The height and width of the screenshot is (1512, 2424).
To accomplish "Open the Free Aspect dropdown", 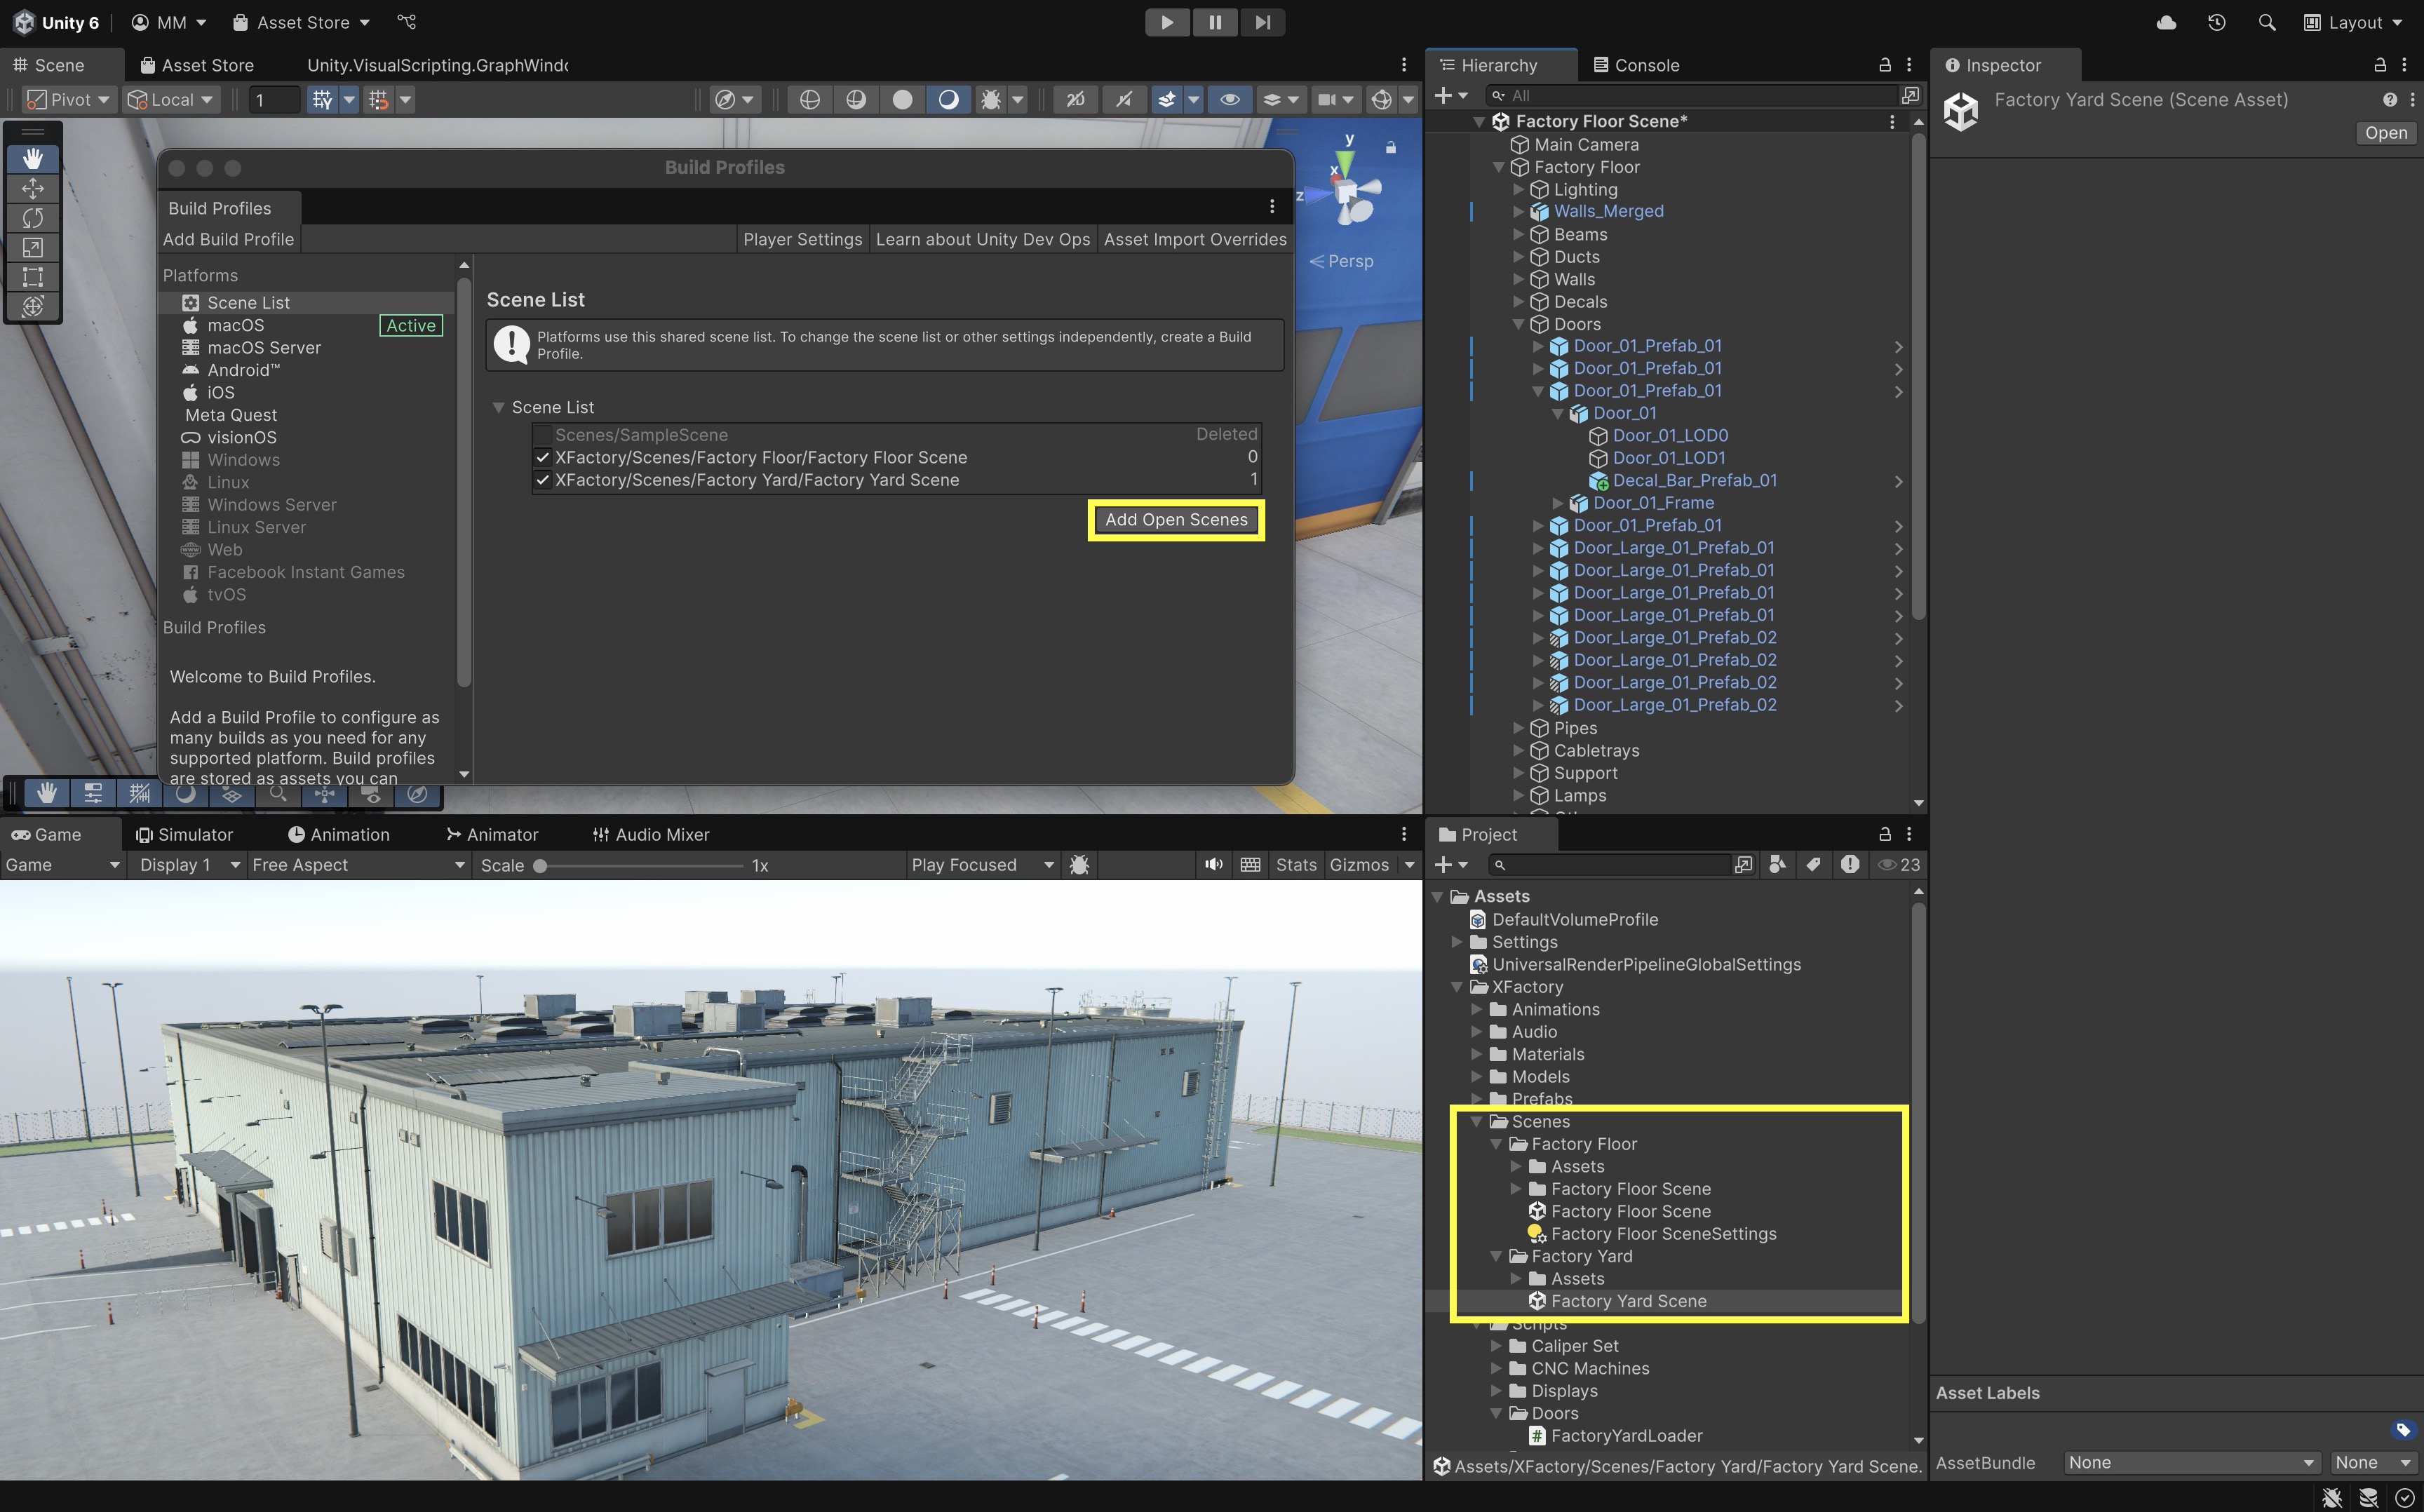I will point(358,865).
